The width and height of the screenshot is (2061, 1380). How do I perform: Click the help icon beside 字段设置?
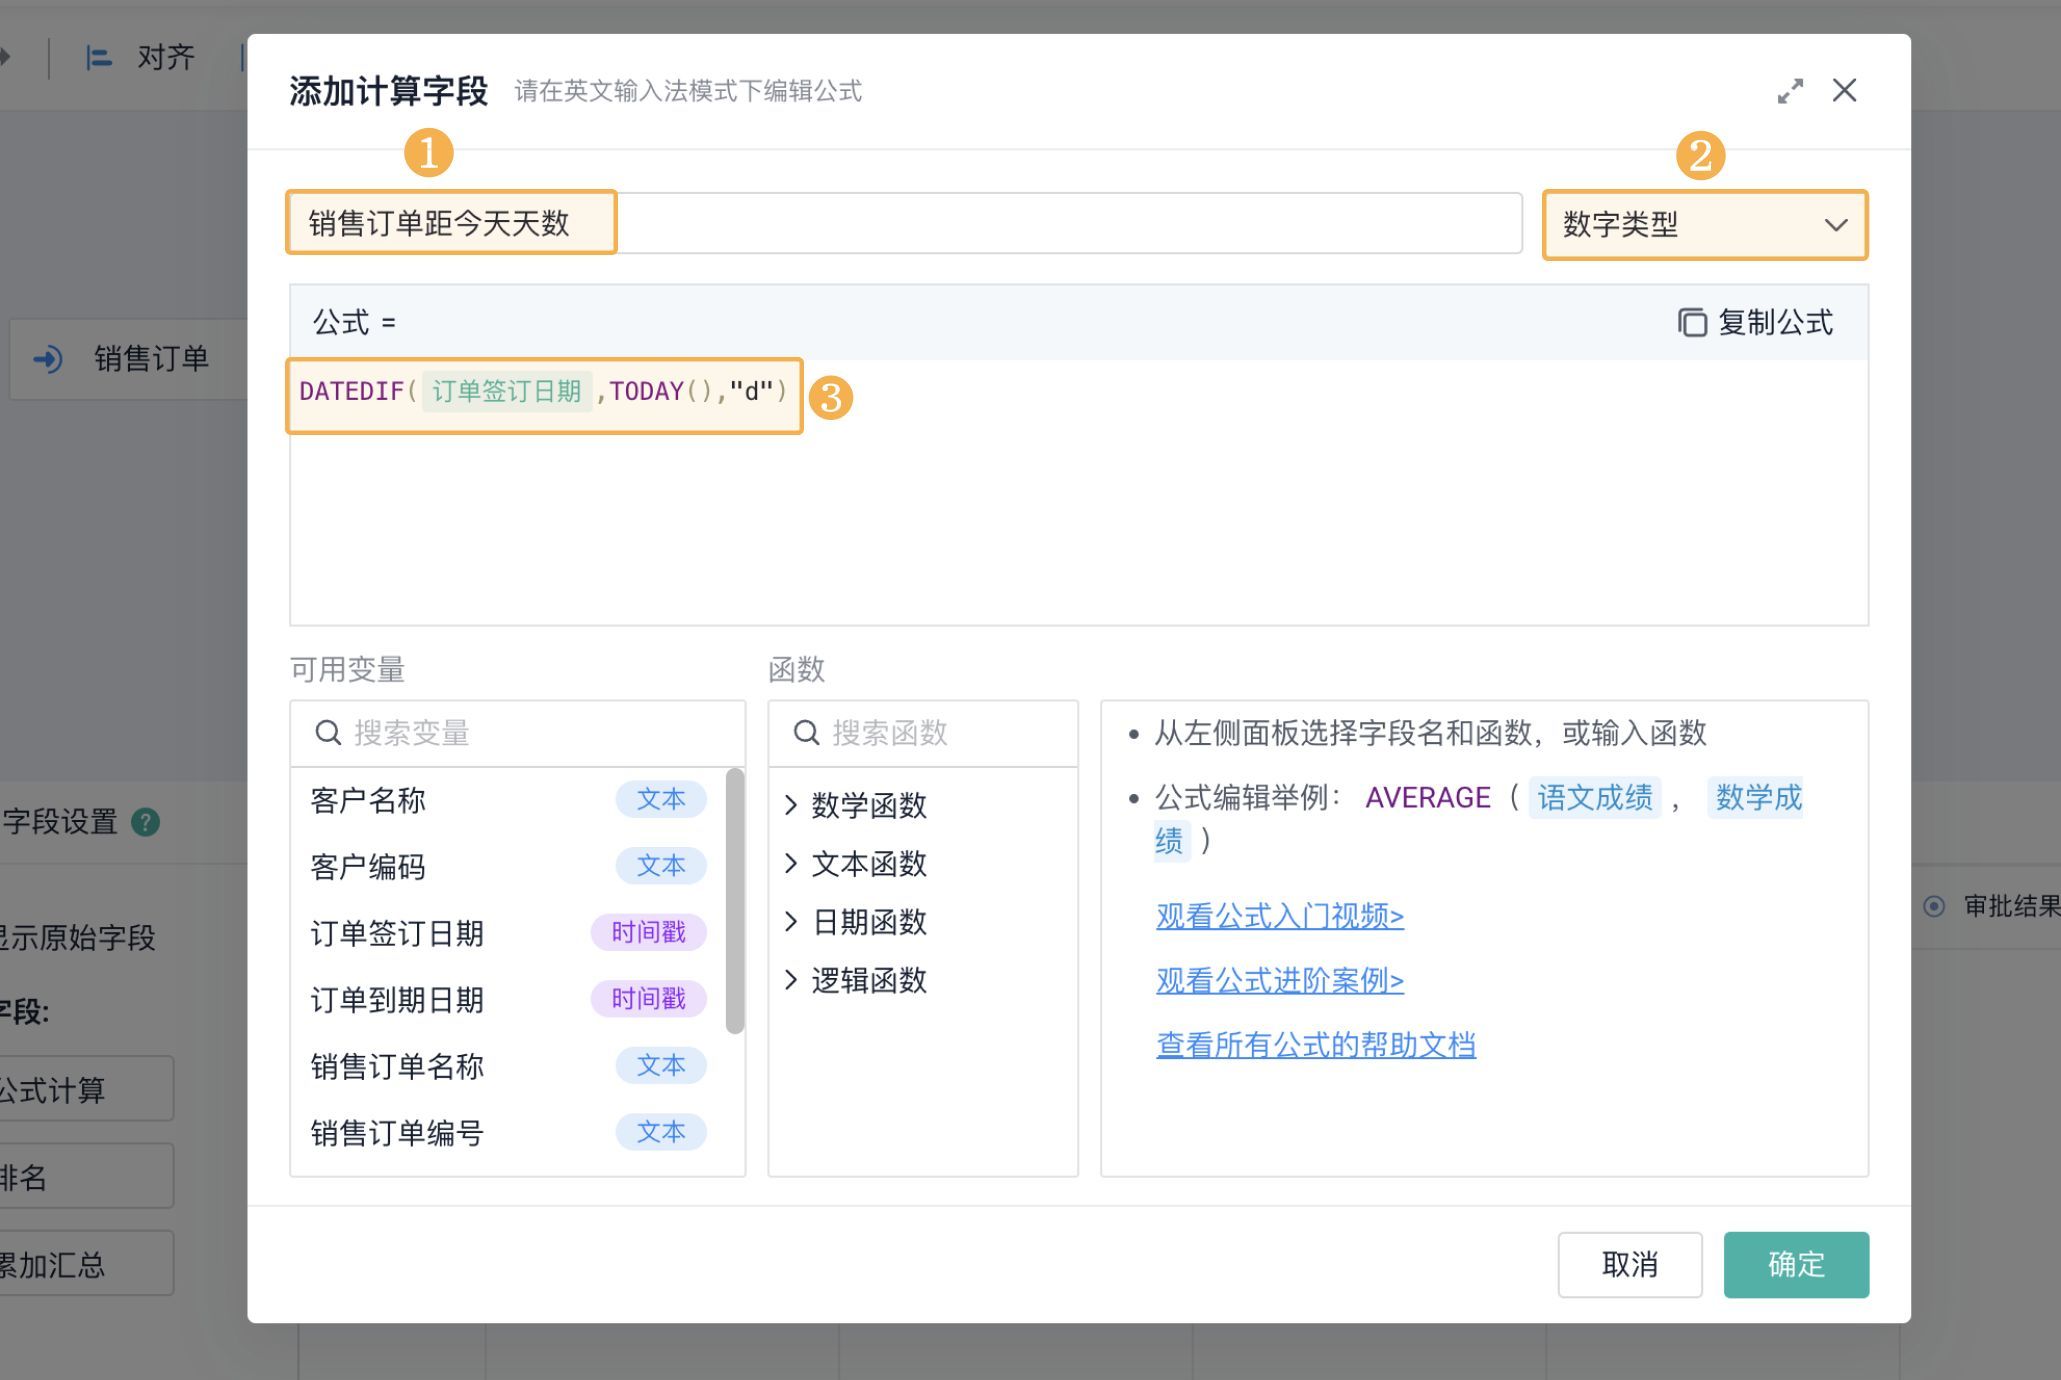(x=146, y=822)
